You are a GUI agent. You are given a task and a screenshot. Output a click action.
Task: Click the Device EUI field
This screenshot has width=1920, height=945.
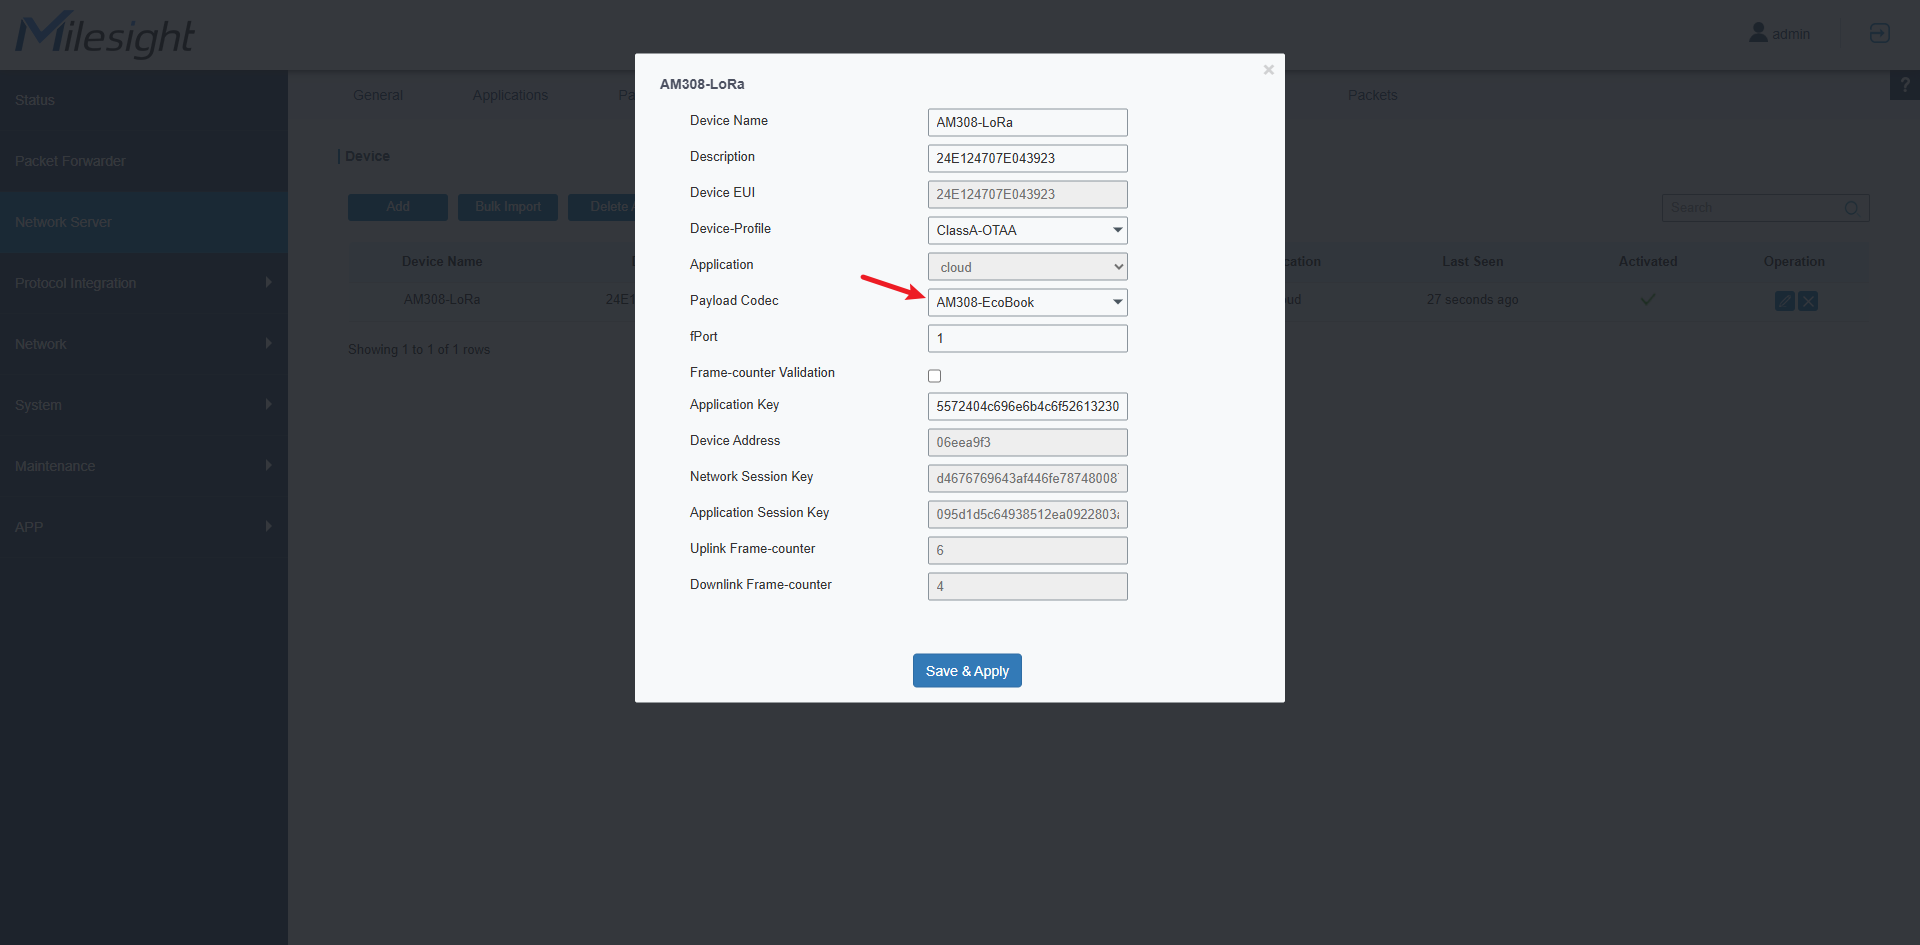1027,194
